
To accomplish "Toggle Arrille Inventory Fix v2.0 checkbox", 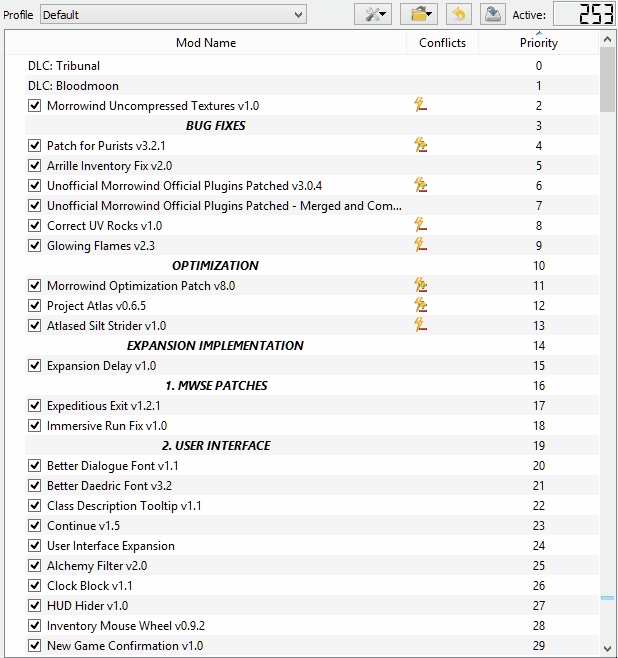I will pyautogui.click(x=34, y=166).
